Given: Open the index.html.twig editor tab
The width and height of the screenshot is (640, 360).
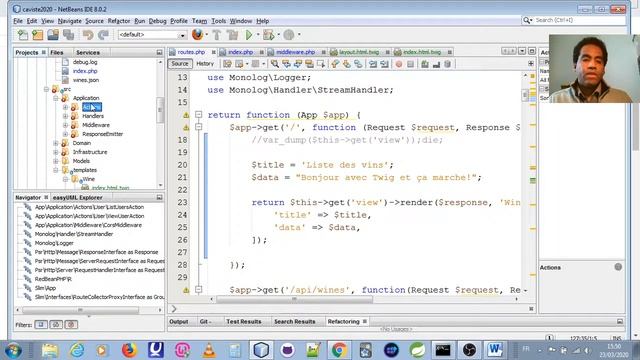Looking at the screenshot, I should [x=422, y=52].
